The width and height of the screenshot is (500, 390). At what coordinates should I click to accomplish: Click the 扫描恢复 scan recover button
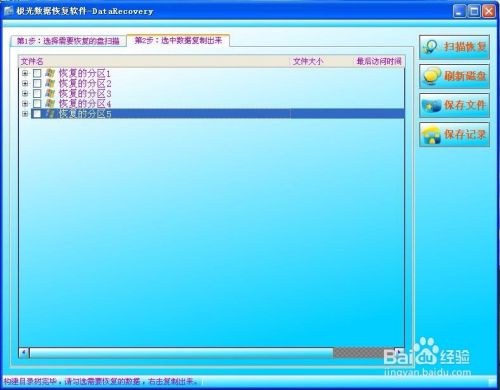(454, 47)
